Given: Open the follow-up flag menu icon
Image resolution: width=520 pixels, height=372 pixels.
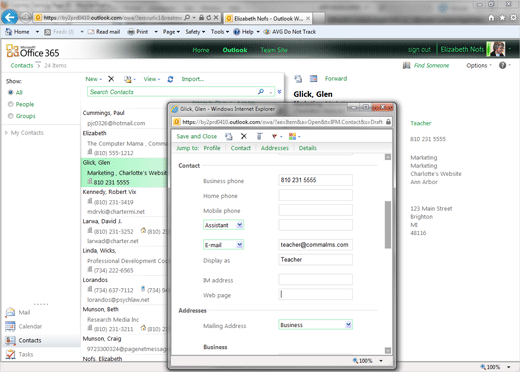Looking at the screenshot, I should pos(274,136).
